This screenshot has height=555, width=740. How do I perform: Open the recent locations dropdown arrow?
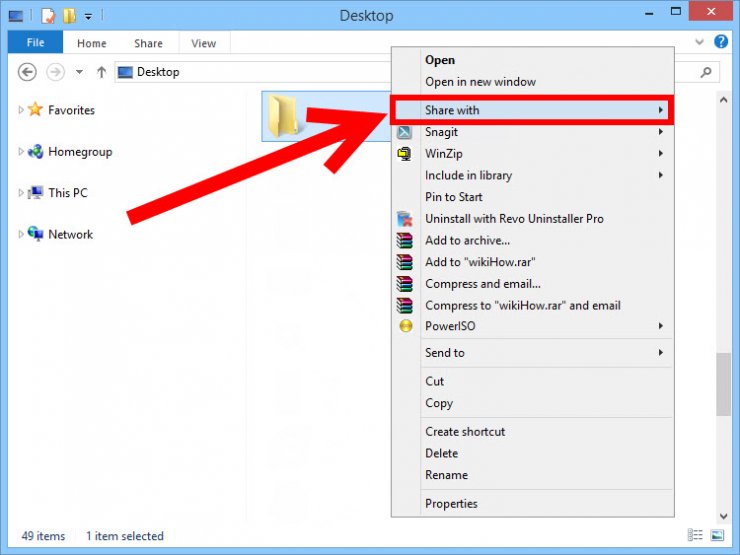[79, 72]
